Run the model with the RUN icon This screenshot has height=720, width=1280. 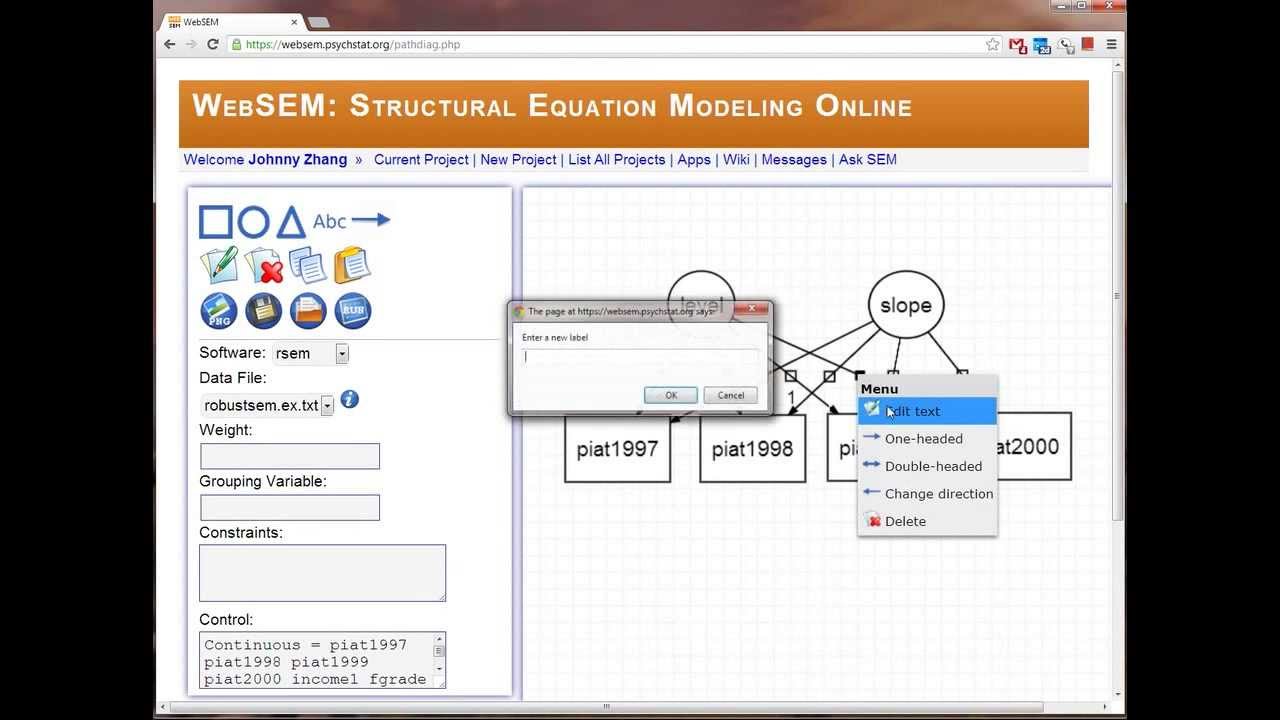(x=353, y=311)
